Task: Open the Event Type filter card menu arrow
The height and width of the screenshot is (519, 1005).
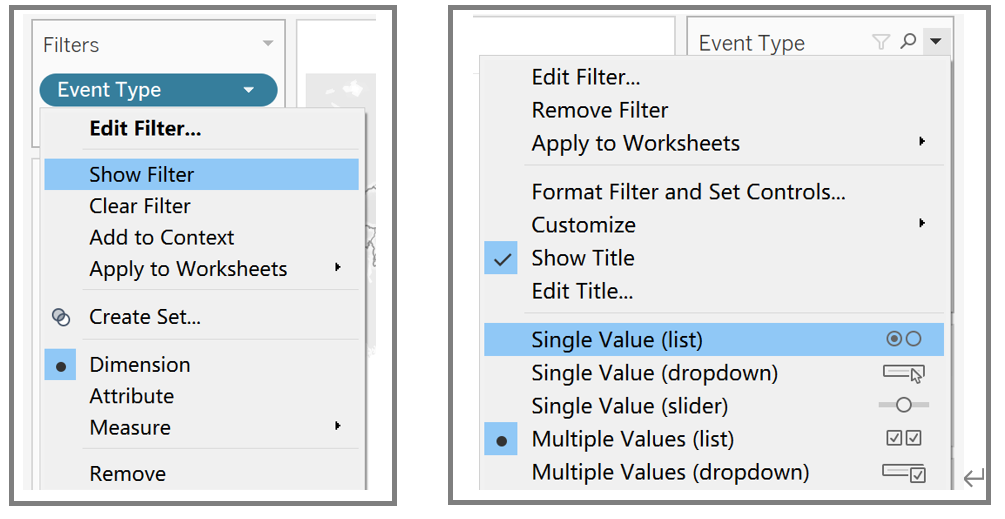Action: (x=935, y=42)
